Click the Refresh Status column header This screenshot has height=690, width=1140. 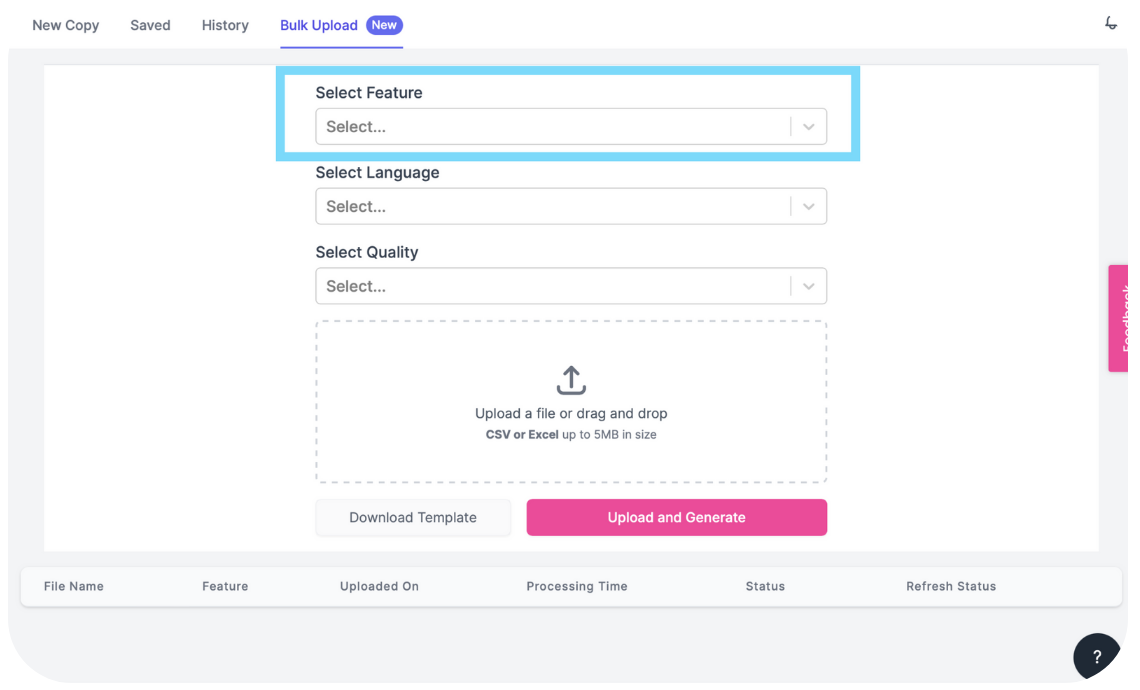point(951,586)
